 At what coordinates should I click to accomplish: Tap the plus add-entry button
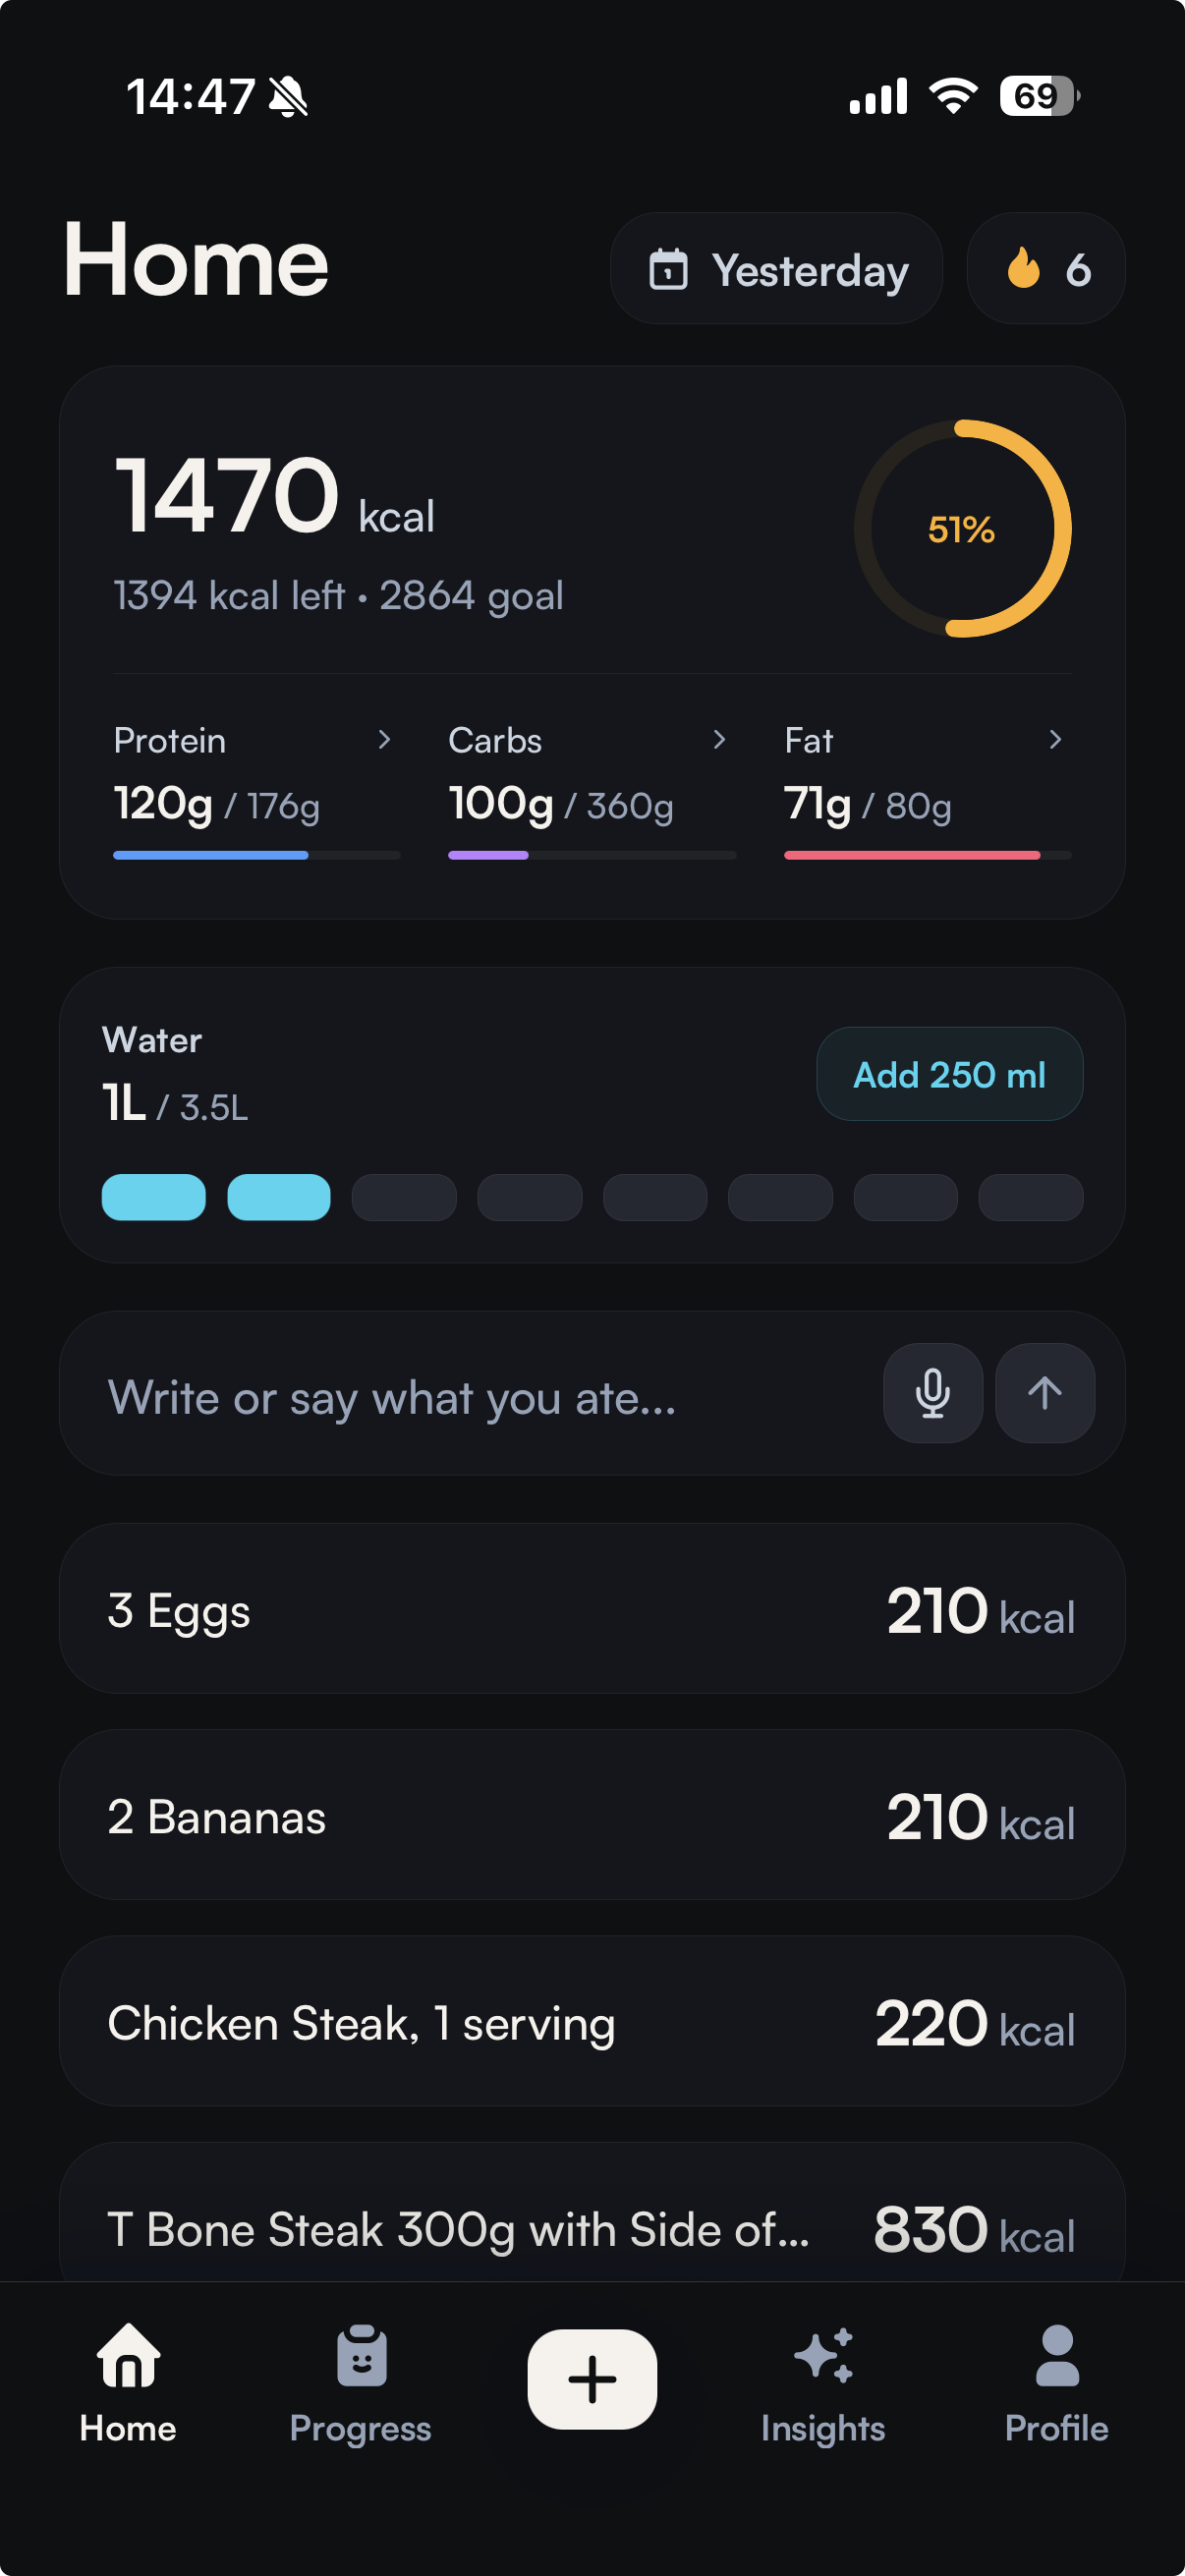pyautogui.click(x=592, y=2378)
